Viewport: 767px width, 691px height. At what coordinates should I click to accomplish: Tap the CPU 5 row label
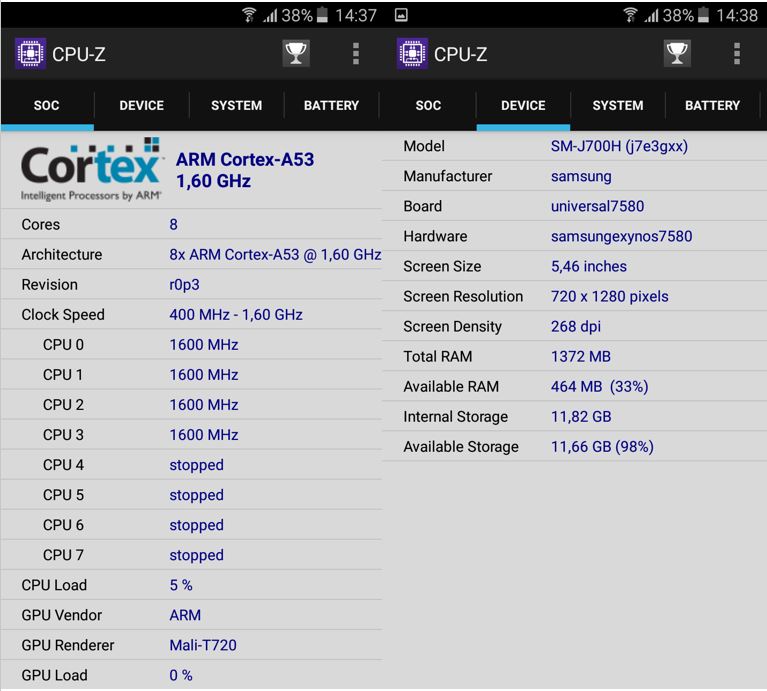coord(63,495)
